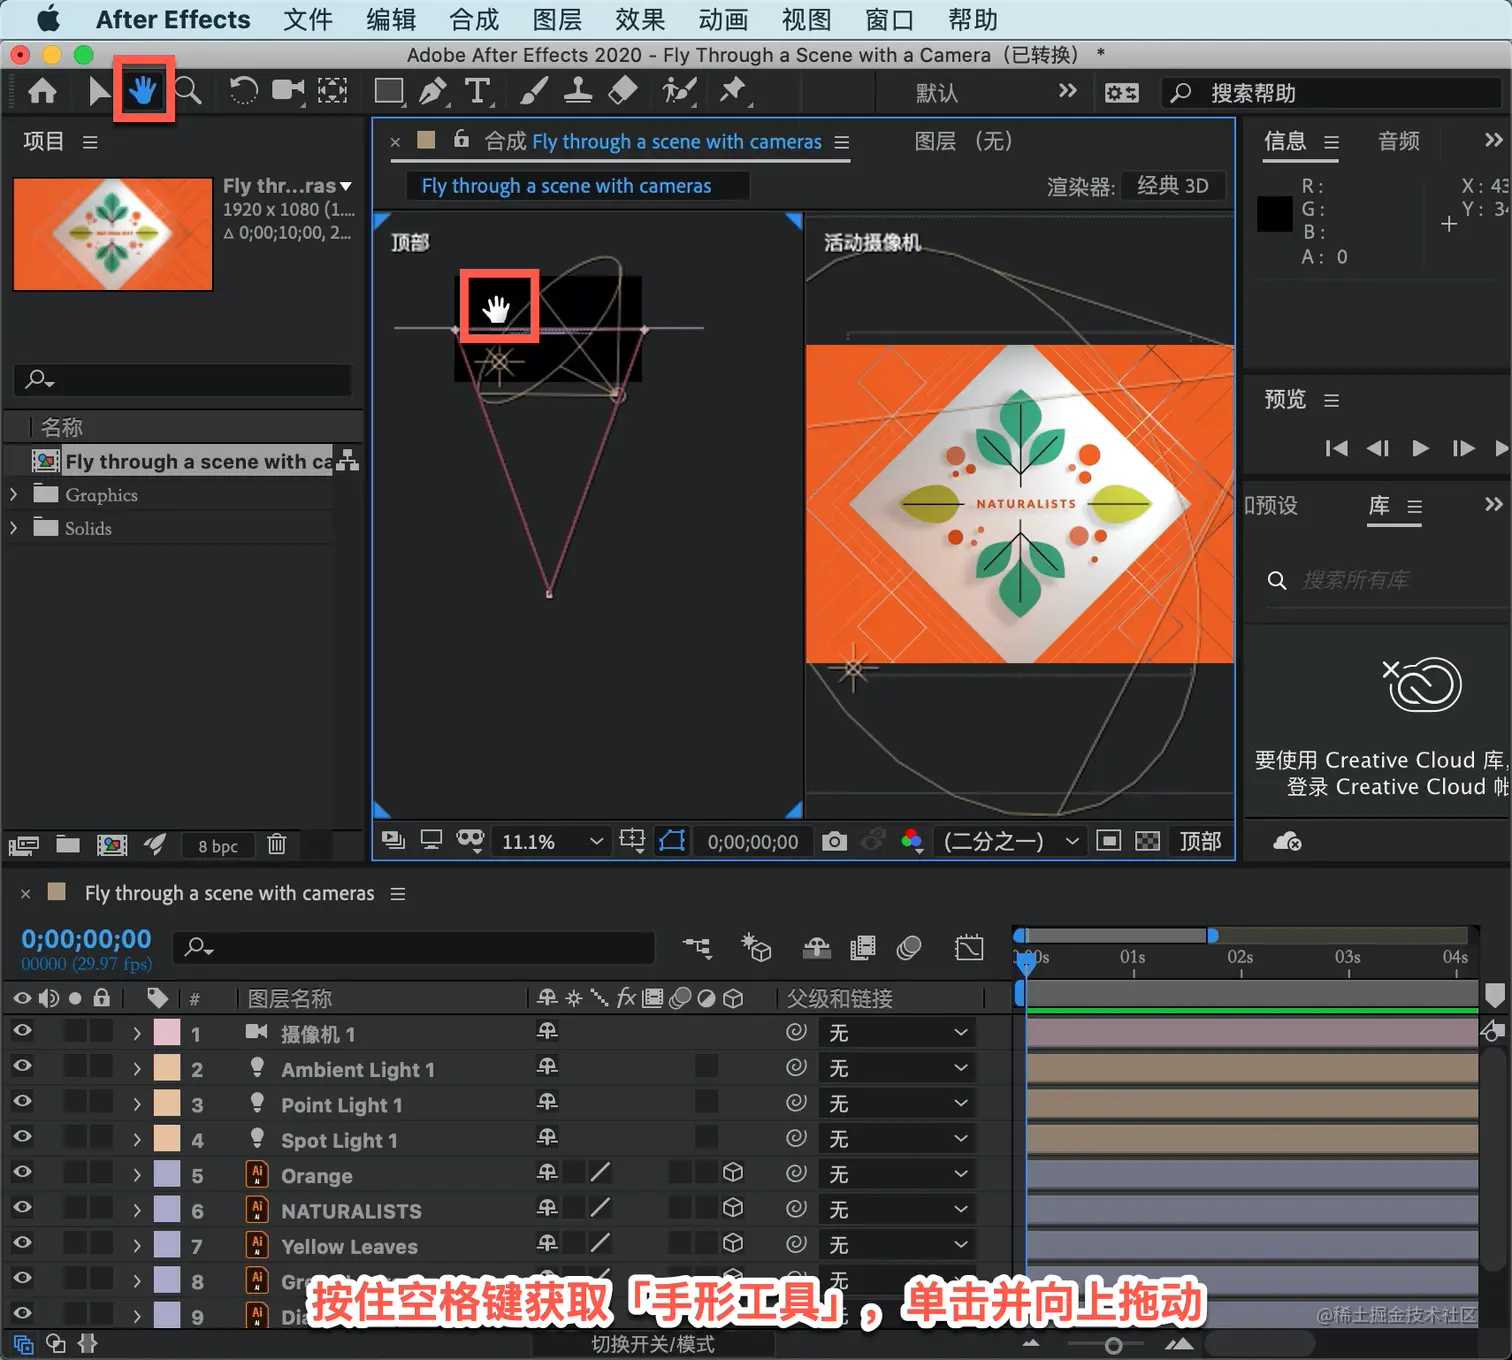Hide the Spot Light 1 layer
The width and height of the screenshot is (1512, 1360).
coord(22,1137)
